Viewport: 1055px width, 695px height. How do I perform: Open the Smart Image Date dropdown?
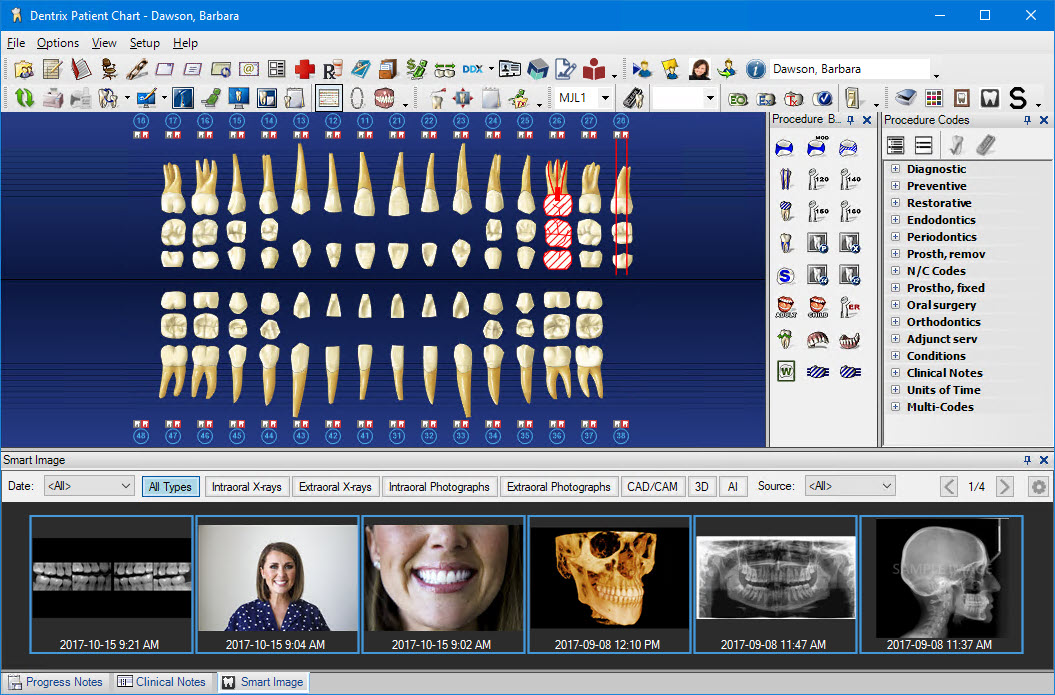point(126,486)
